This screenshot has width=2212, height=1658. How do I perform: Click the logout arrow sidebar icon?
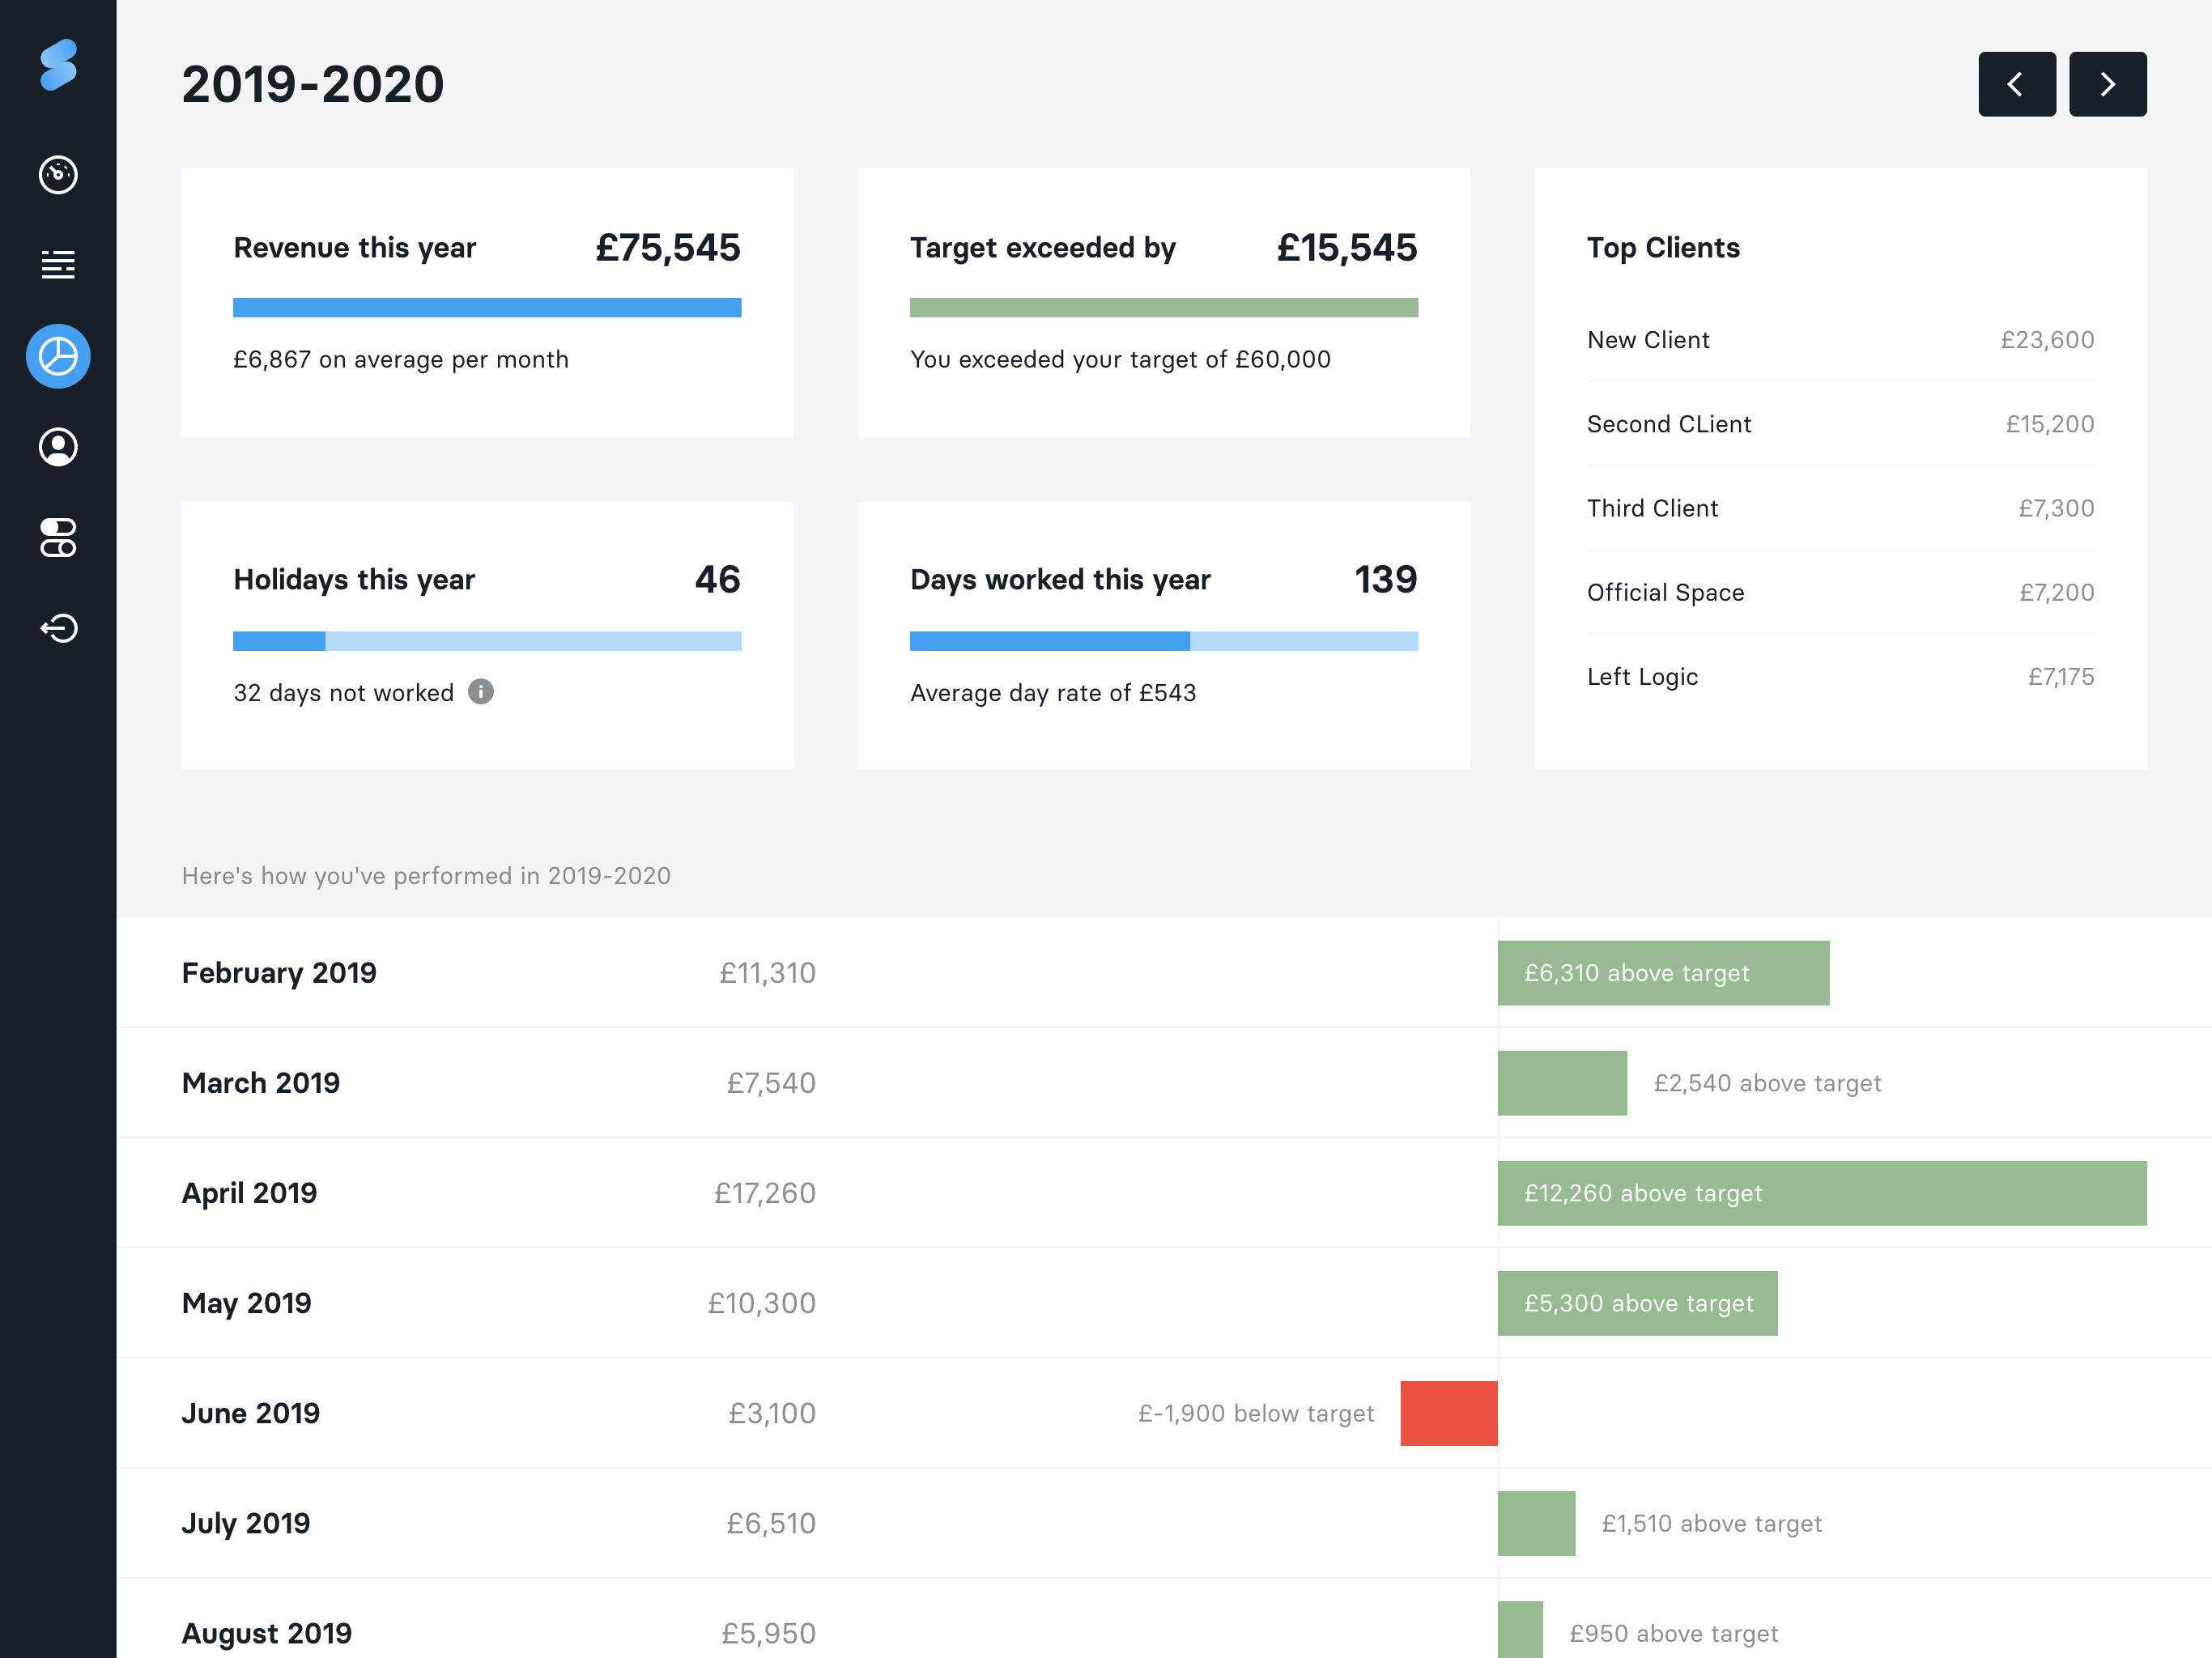[58, 628]
